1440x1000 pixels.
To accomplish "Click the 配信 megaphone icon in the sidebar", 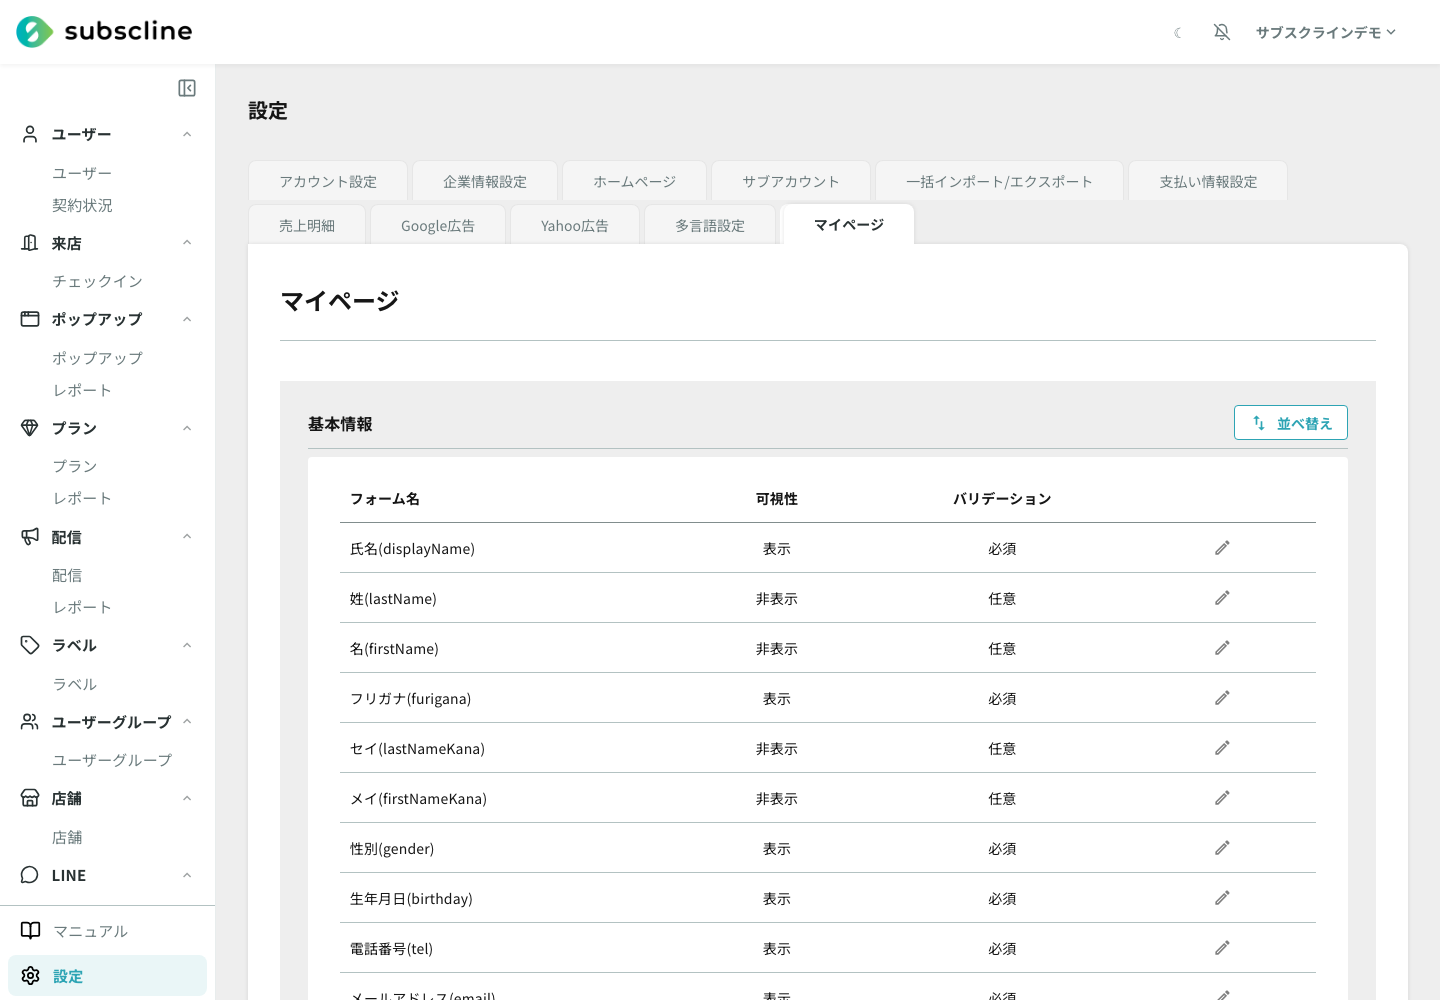I will tap(30, 537).
